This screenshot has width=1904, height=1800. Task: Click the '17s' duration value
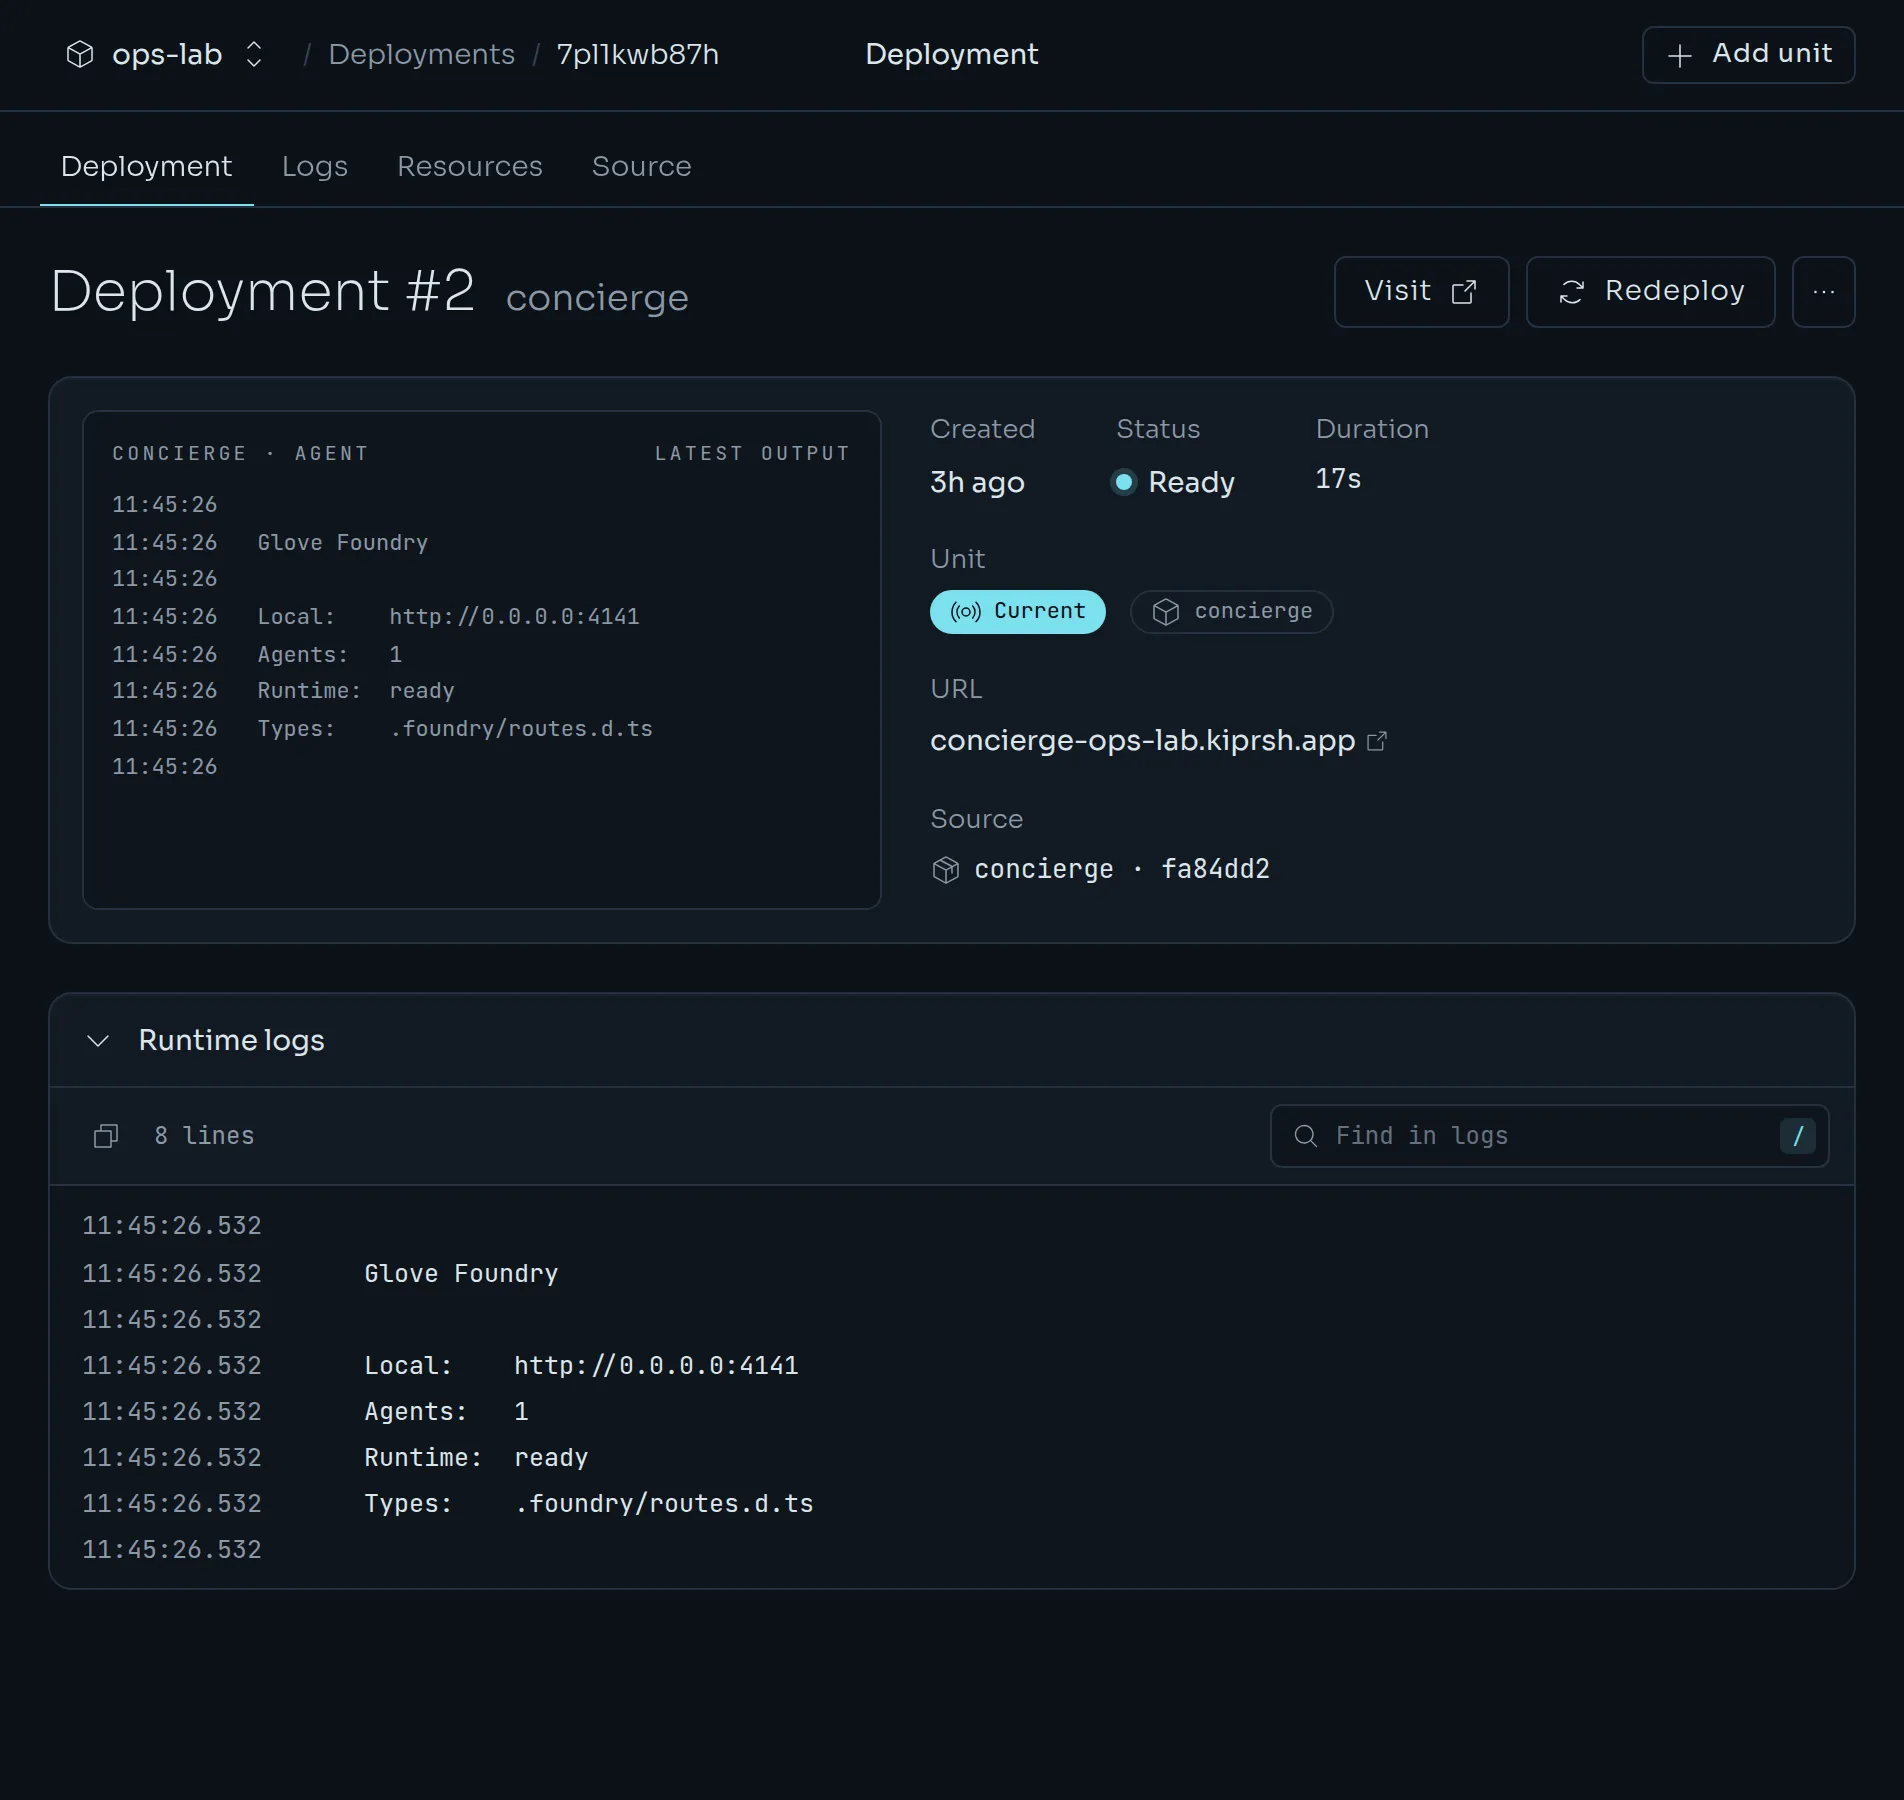click(x=1337, y=479)
